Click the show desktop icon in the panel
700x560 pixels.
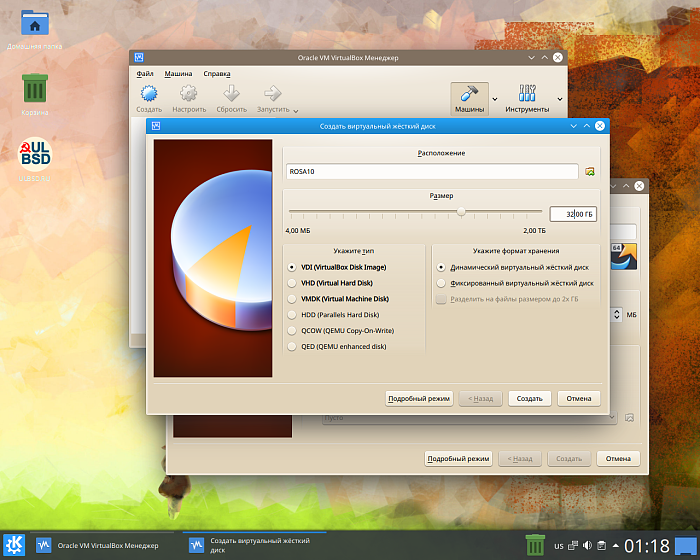[x=686, y=545]
